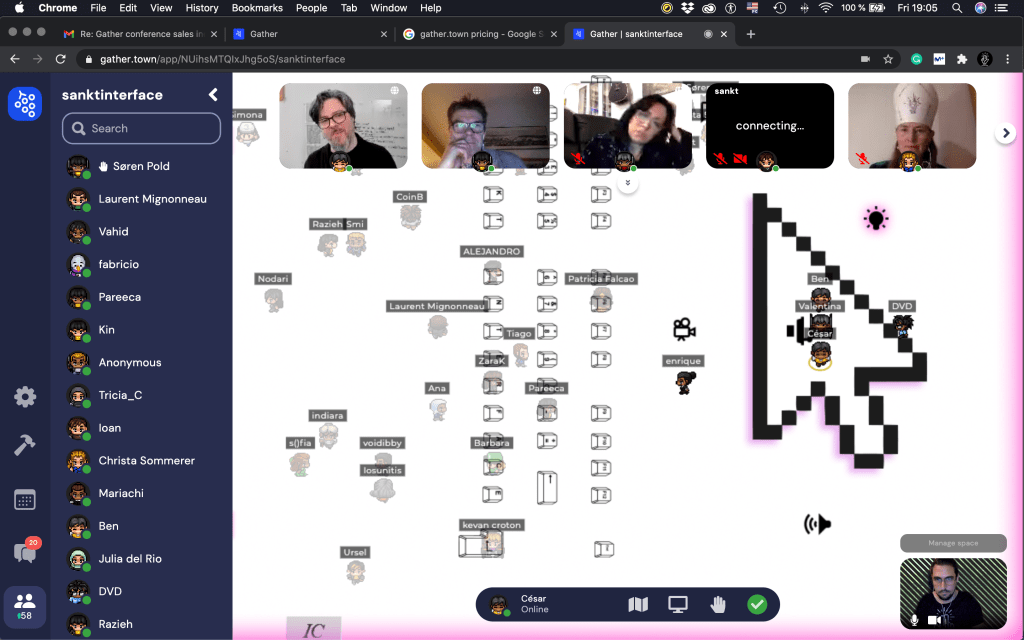The height and width of the screenshot is (640, 1024).
Task: Open the Bookmarks menu in the menu bar
Action: pyautogui.click(x=256, y=8)
